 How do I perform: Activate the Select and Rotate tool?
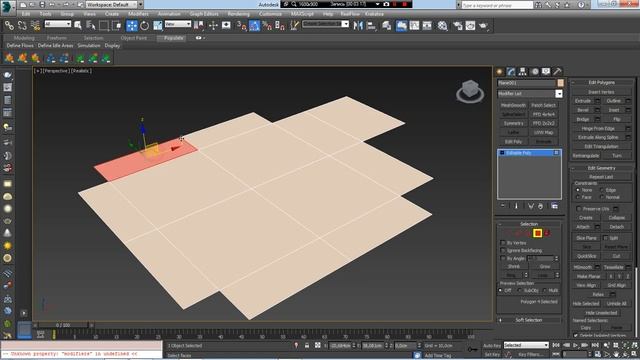click(144, 26)
